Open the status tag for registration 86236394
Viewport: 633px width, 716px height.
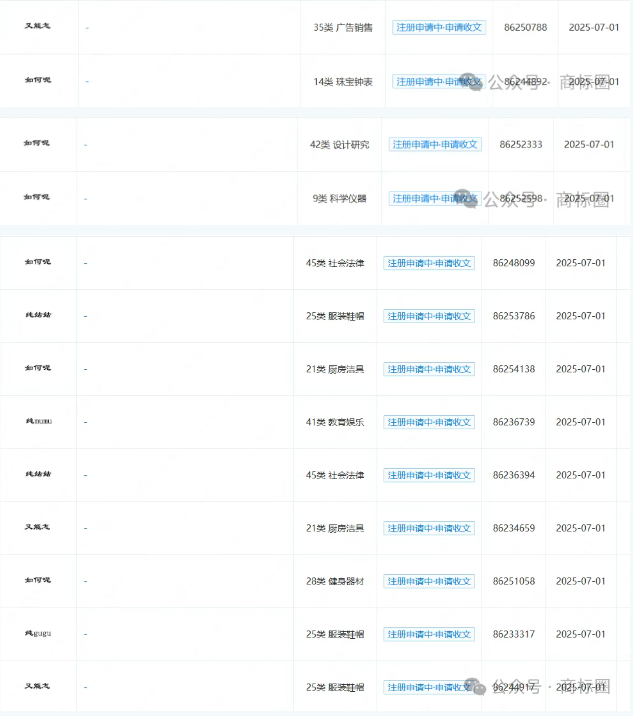pos(428,475)
